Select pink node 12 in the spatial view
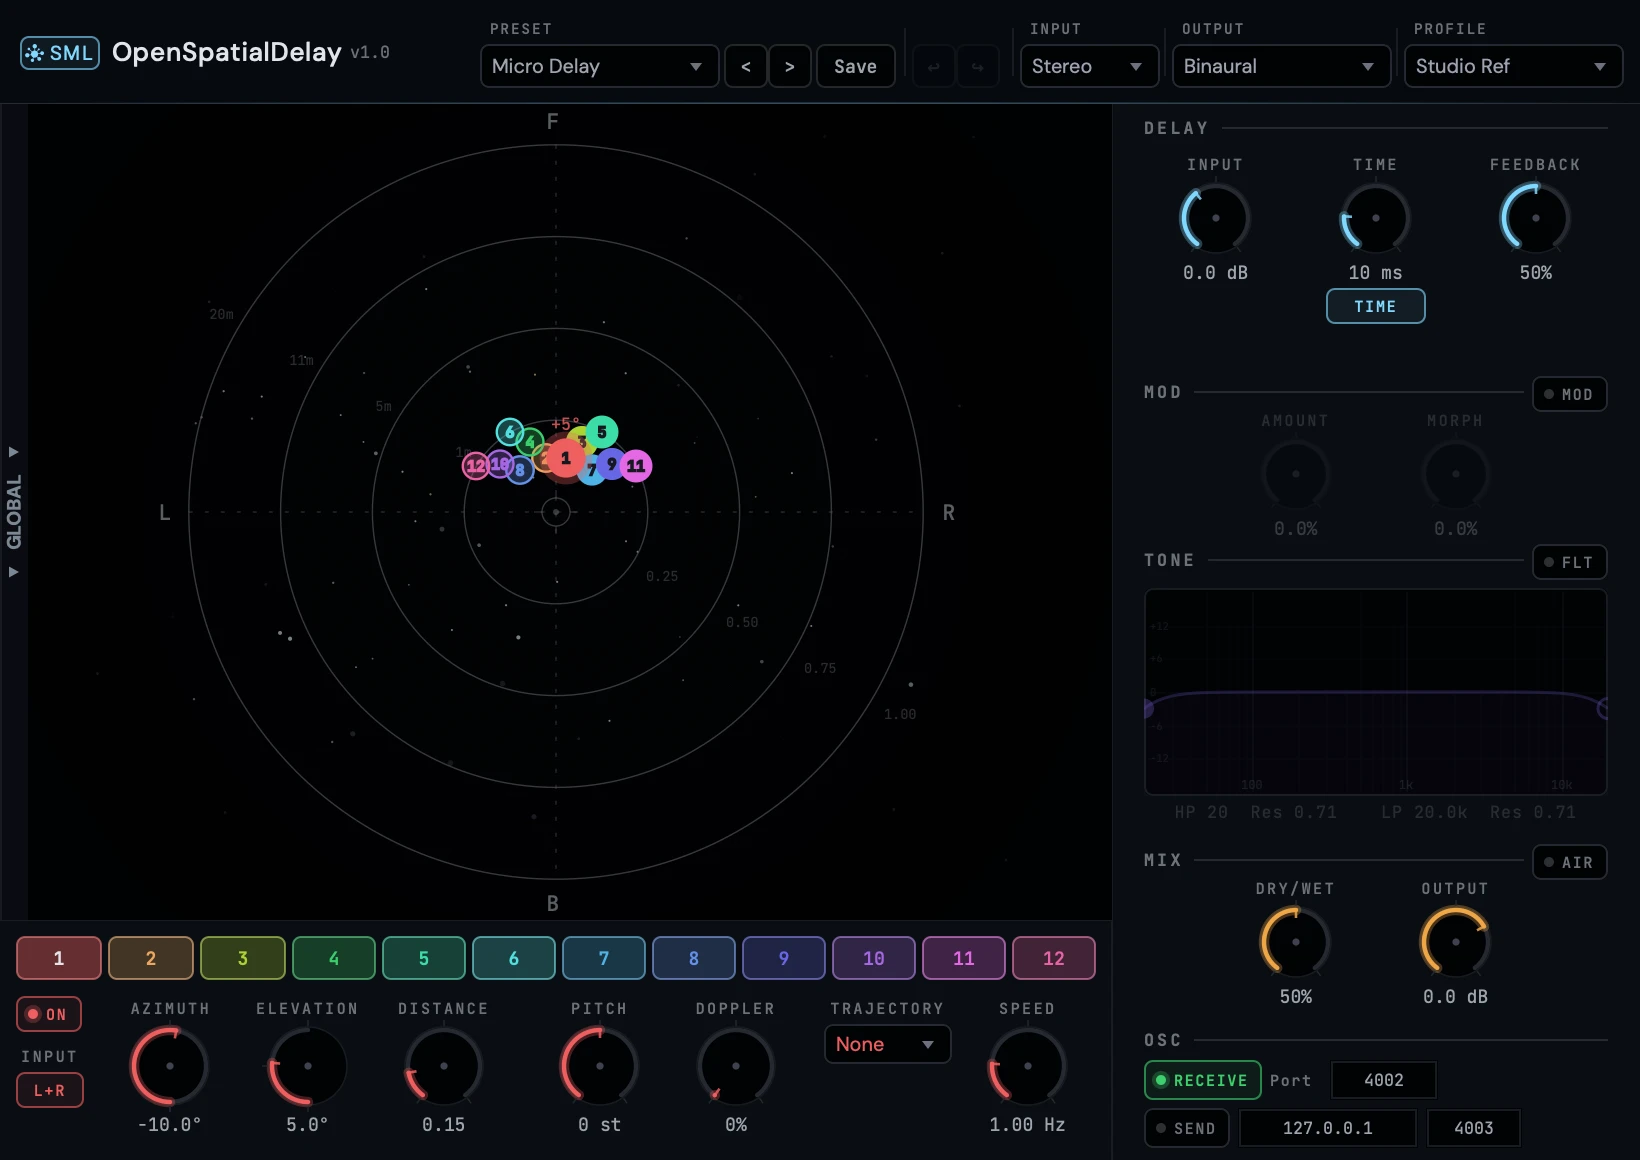The width and height of the screenshot is (1640, 1160). (x=475, y=466)
